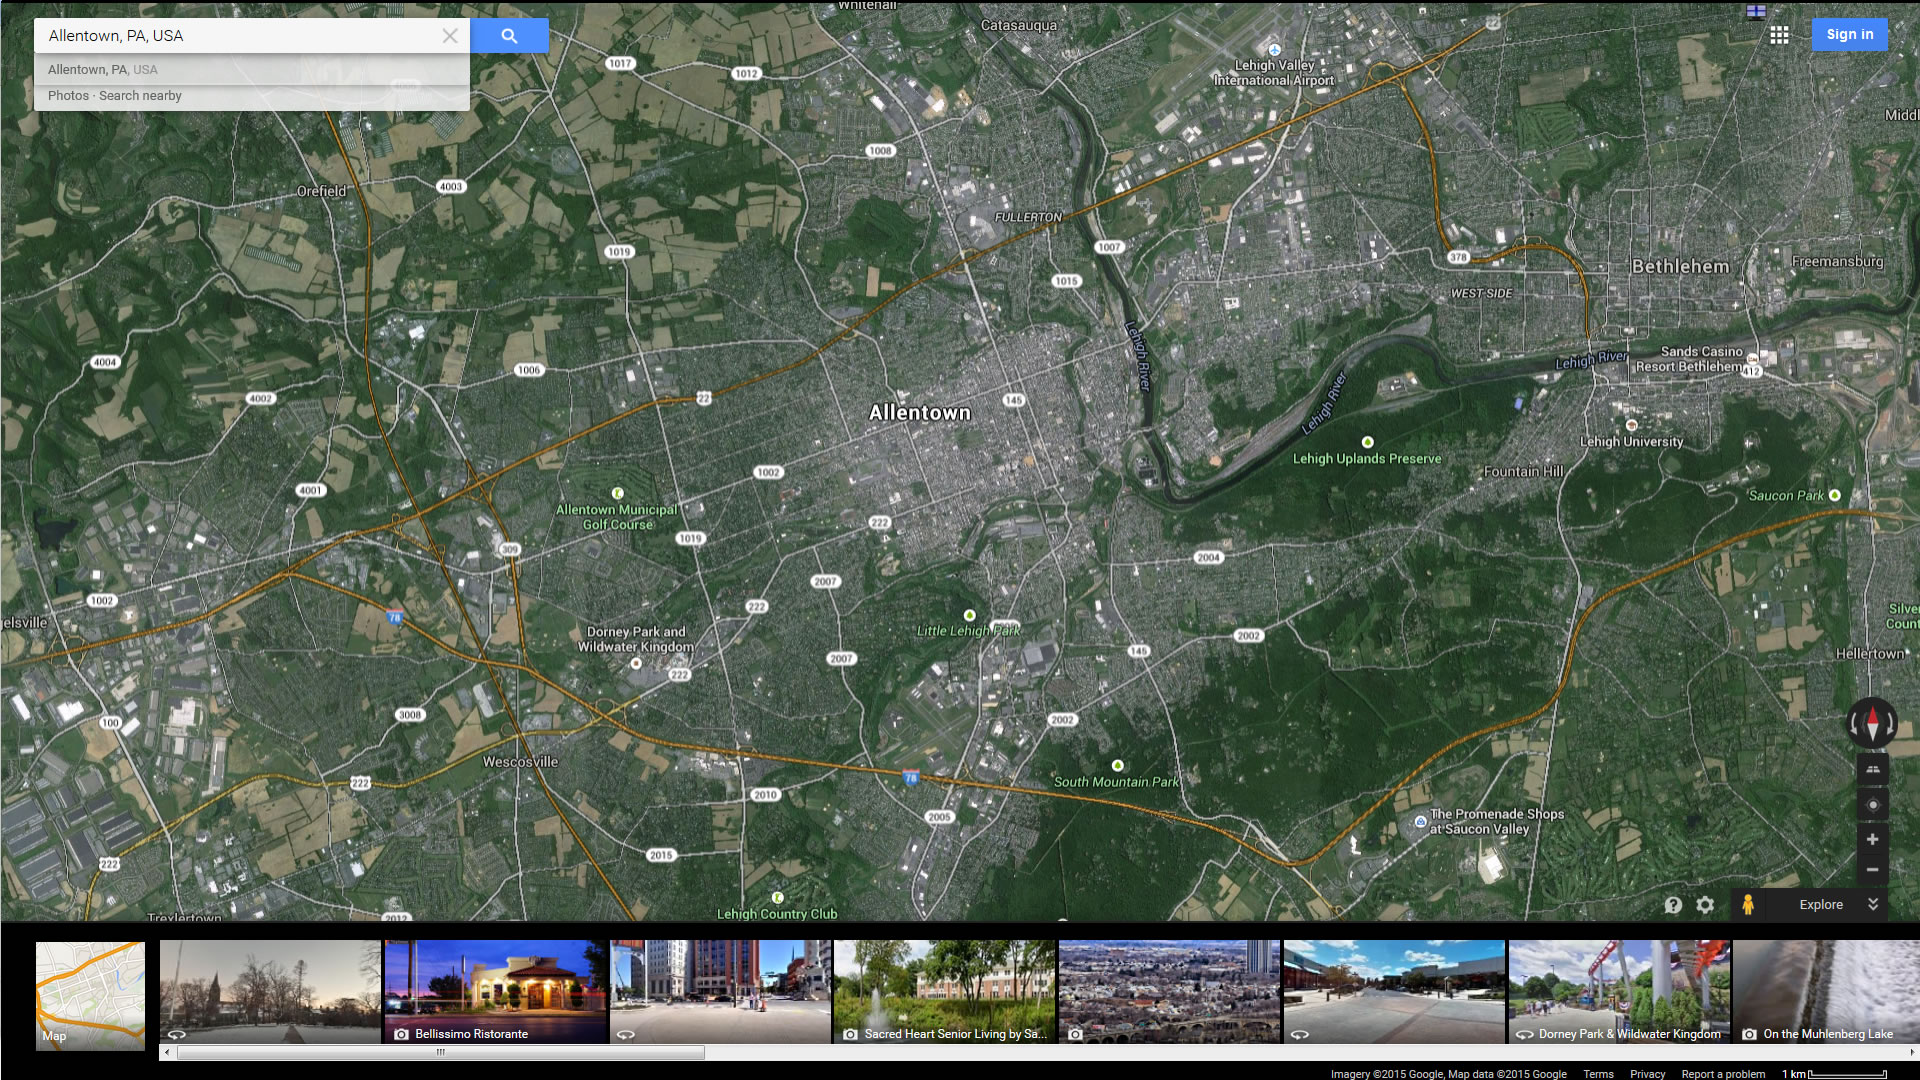Screen dimensions: 1920x1080
Task: Click the photo strip horizontal scrollbar
Action: tap(440, 1052)
